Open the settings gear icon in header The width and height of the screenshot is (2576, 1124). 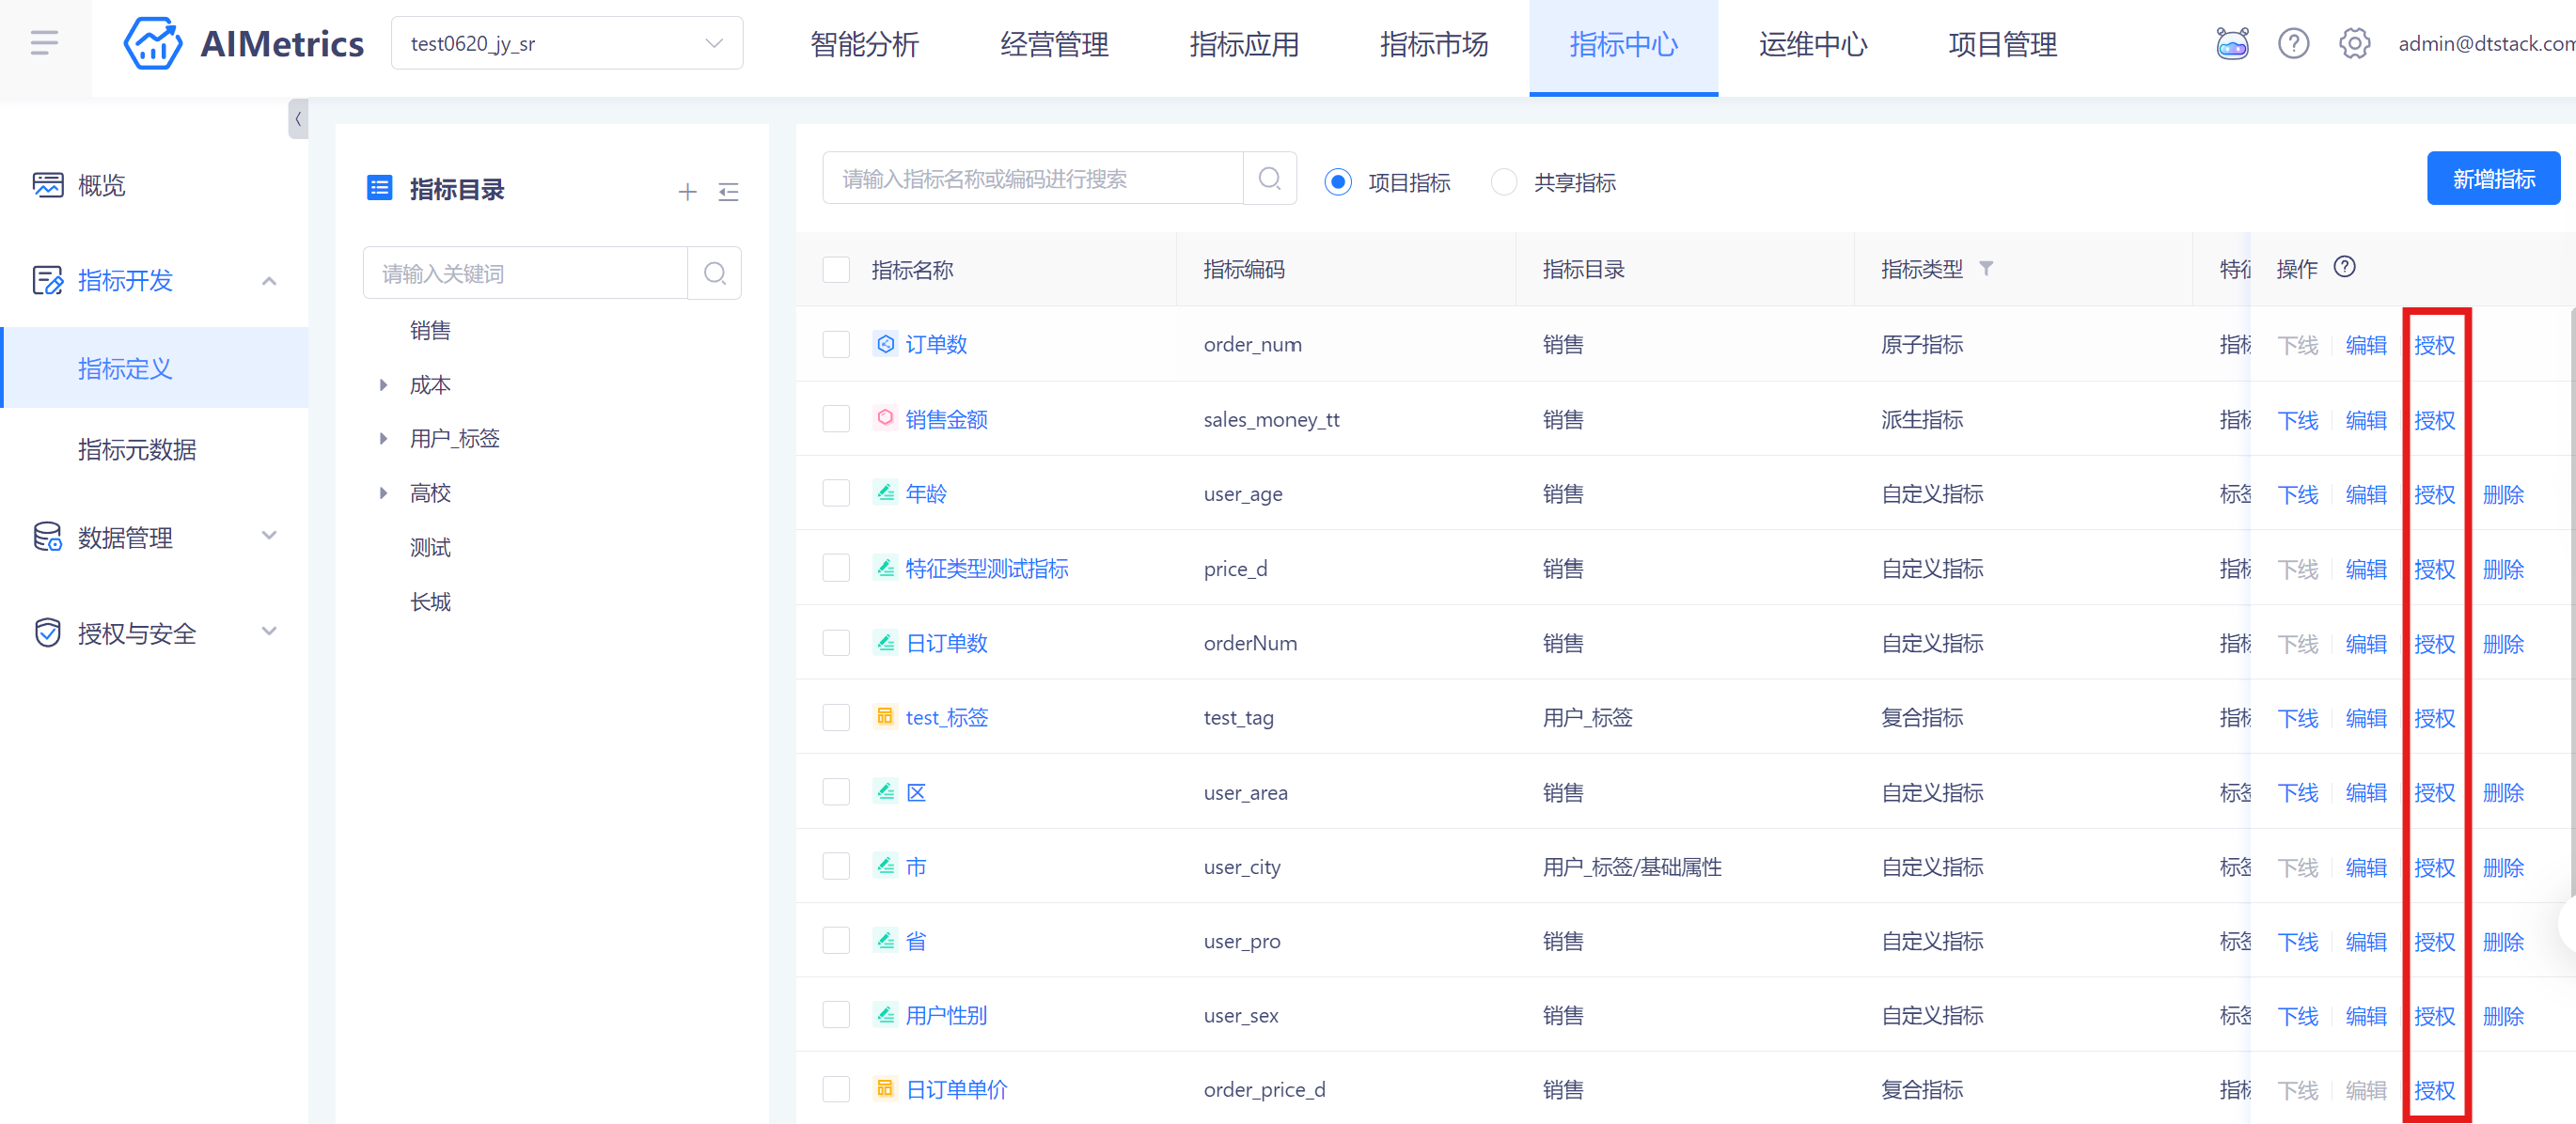click(x=2354, y=44)
